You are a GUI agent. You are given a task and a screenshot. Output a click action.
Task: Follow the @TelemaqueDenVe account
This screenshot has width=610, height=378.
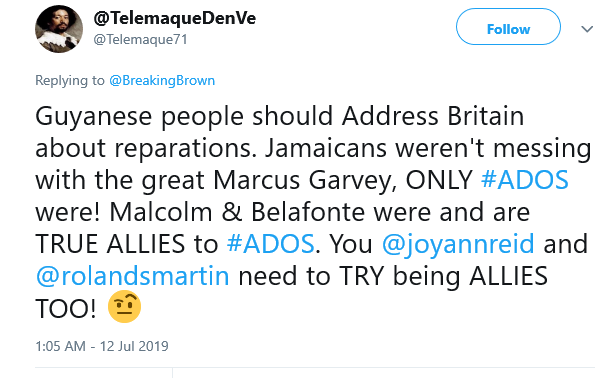click(x=508, y=27)
